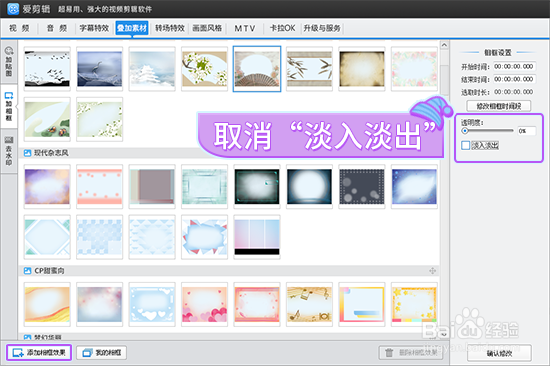The image size is (550, 366).
Task: Open the 字幕特效 tab
Action: pos(94,28)
